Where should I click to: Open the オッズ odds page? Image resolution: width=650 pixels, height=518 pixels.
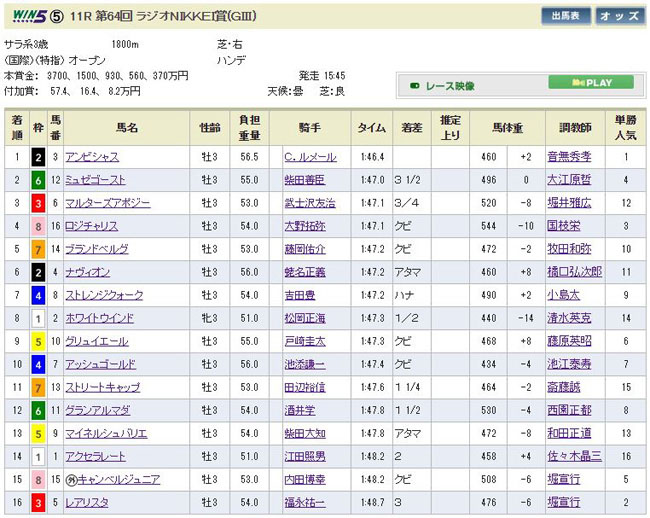click(620, 16)
